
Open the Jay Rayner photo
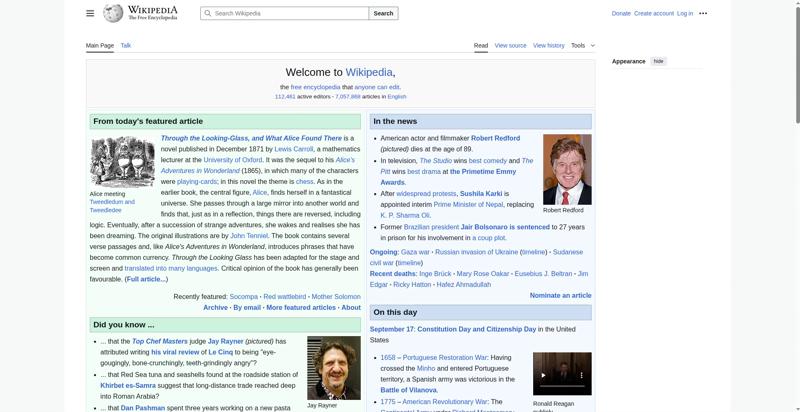(334, 368)
